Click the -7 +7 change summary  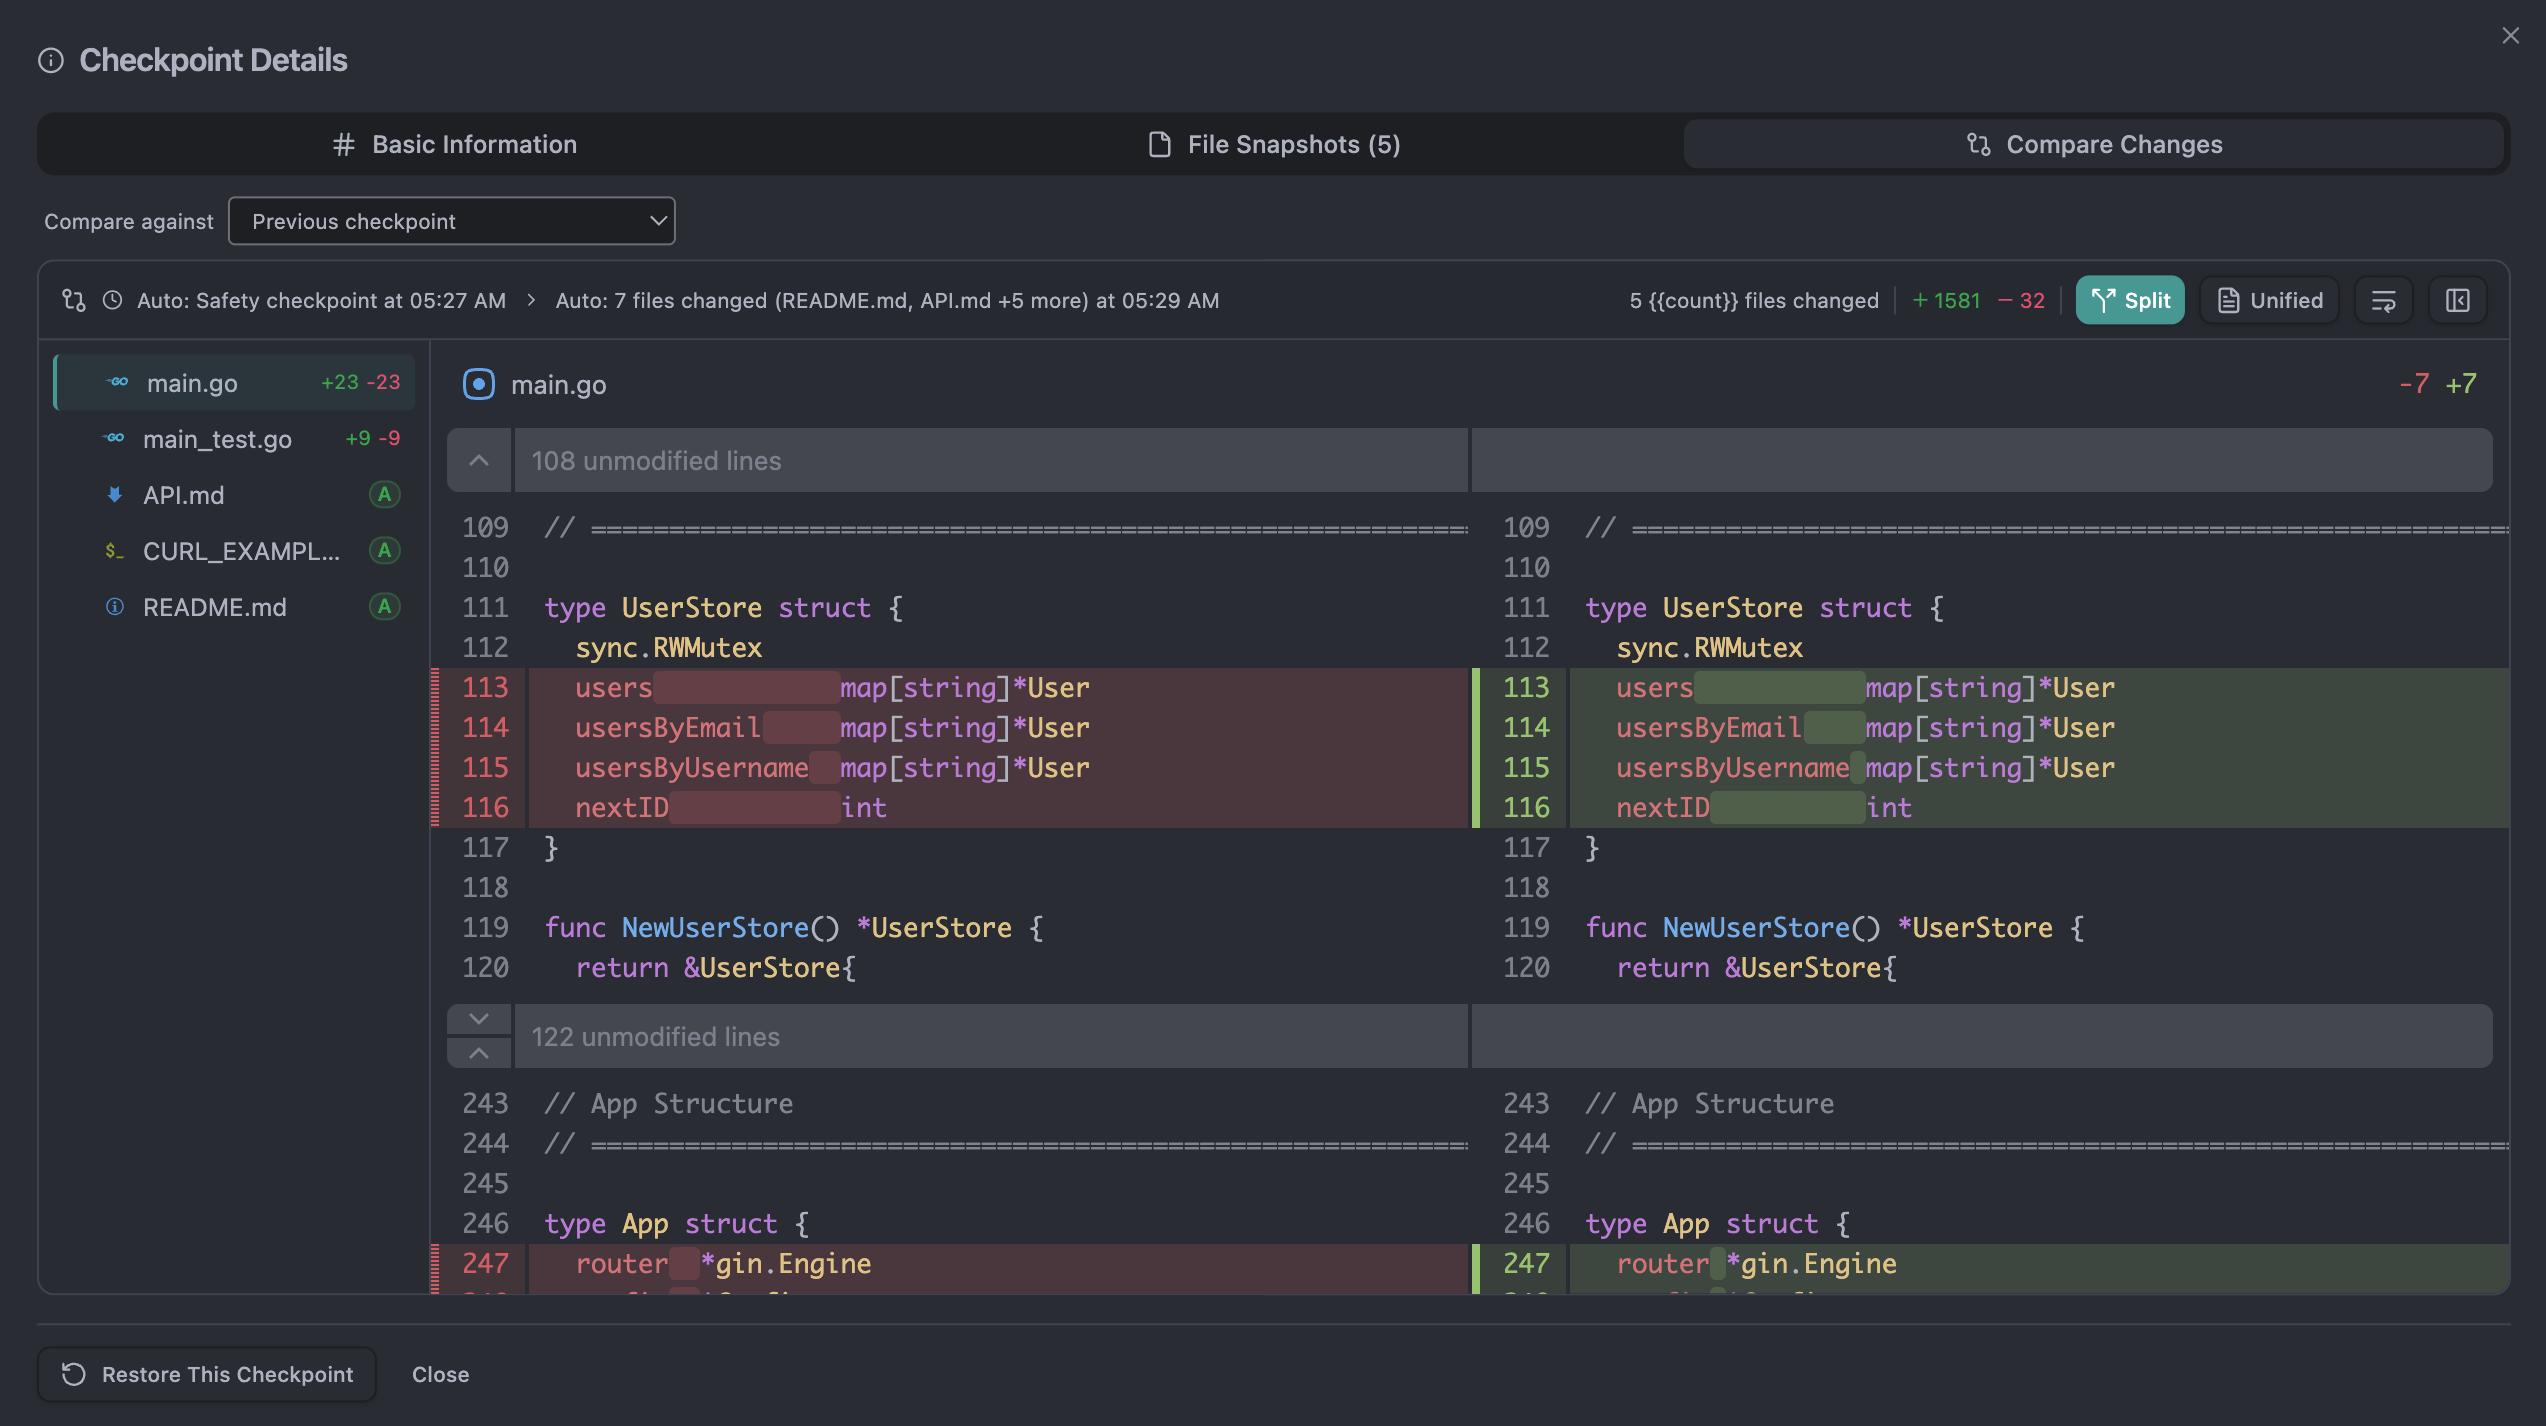2438,384
